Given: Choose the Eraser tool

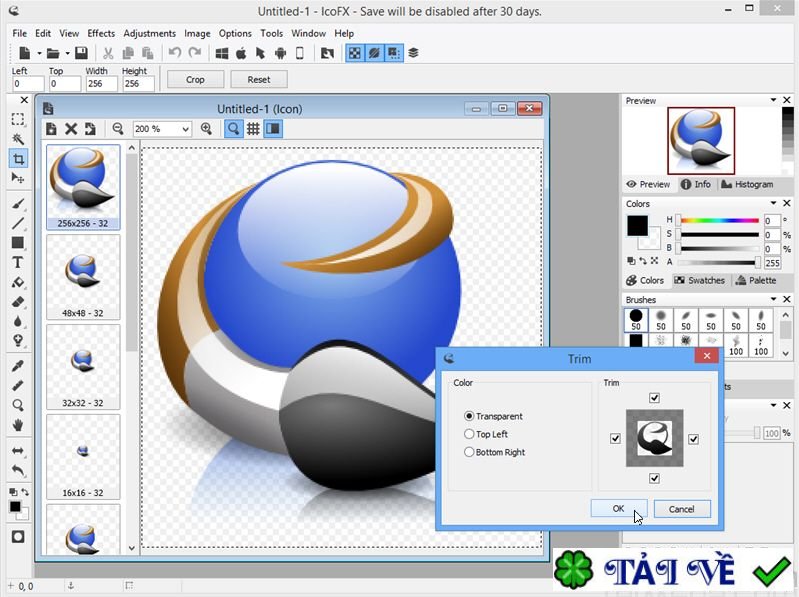Looking at the screenshot, I should click(x=18, y=302).
